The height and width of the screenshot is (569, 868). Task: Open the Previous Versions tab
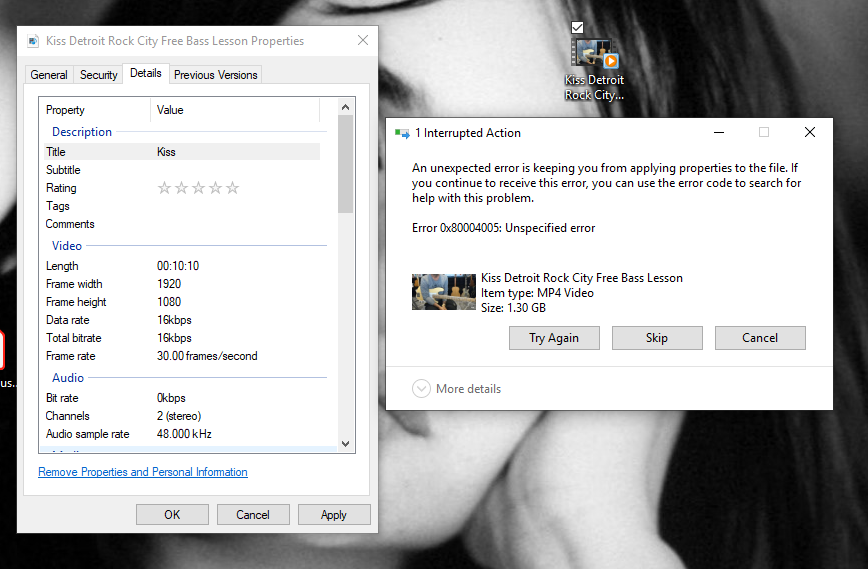(215, 75)
